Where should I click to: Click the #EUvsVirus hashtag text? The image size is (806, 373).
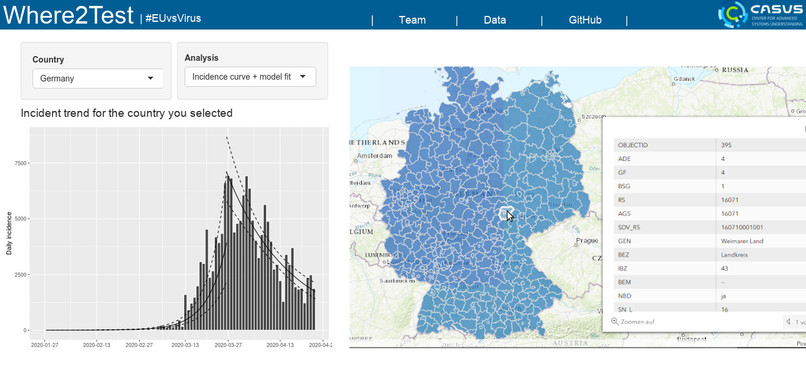173,18
